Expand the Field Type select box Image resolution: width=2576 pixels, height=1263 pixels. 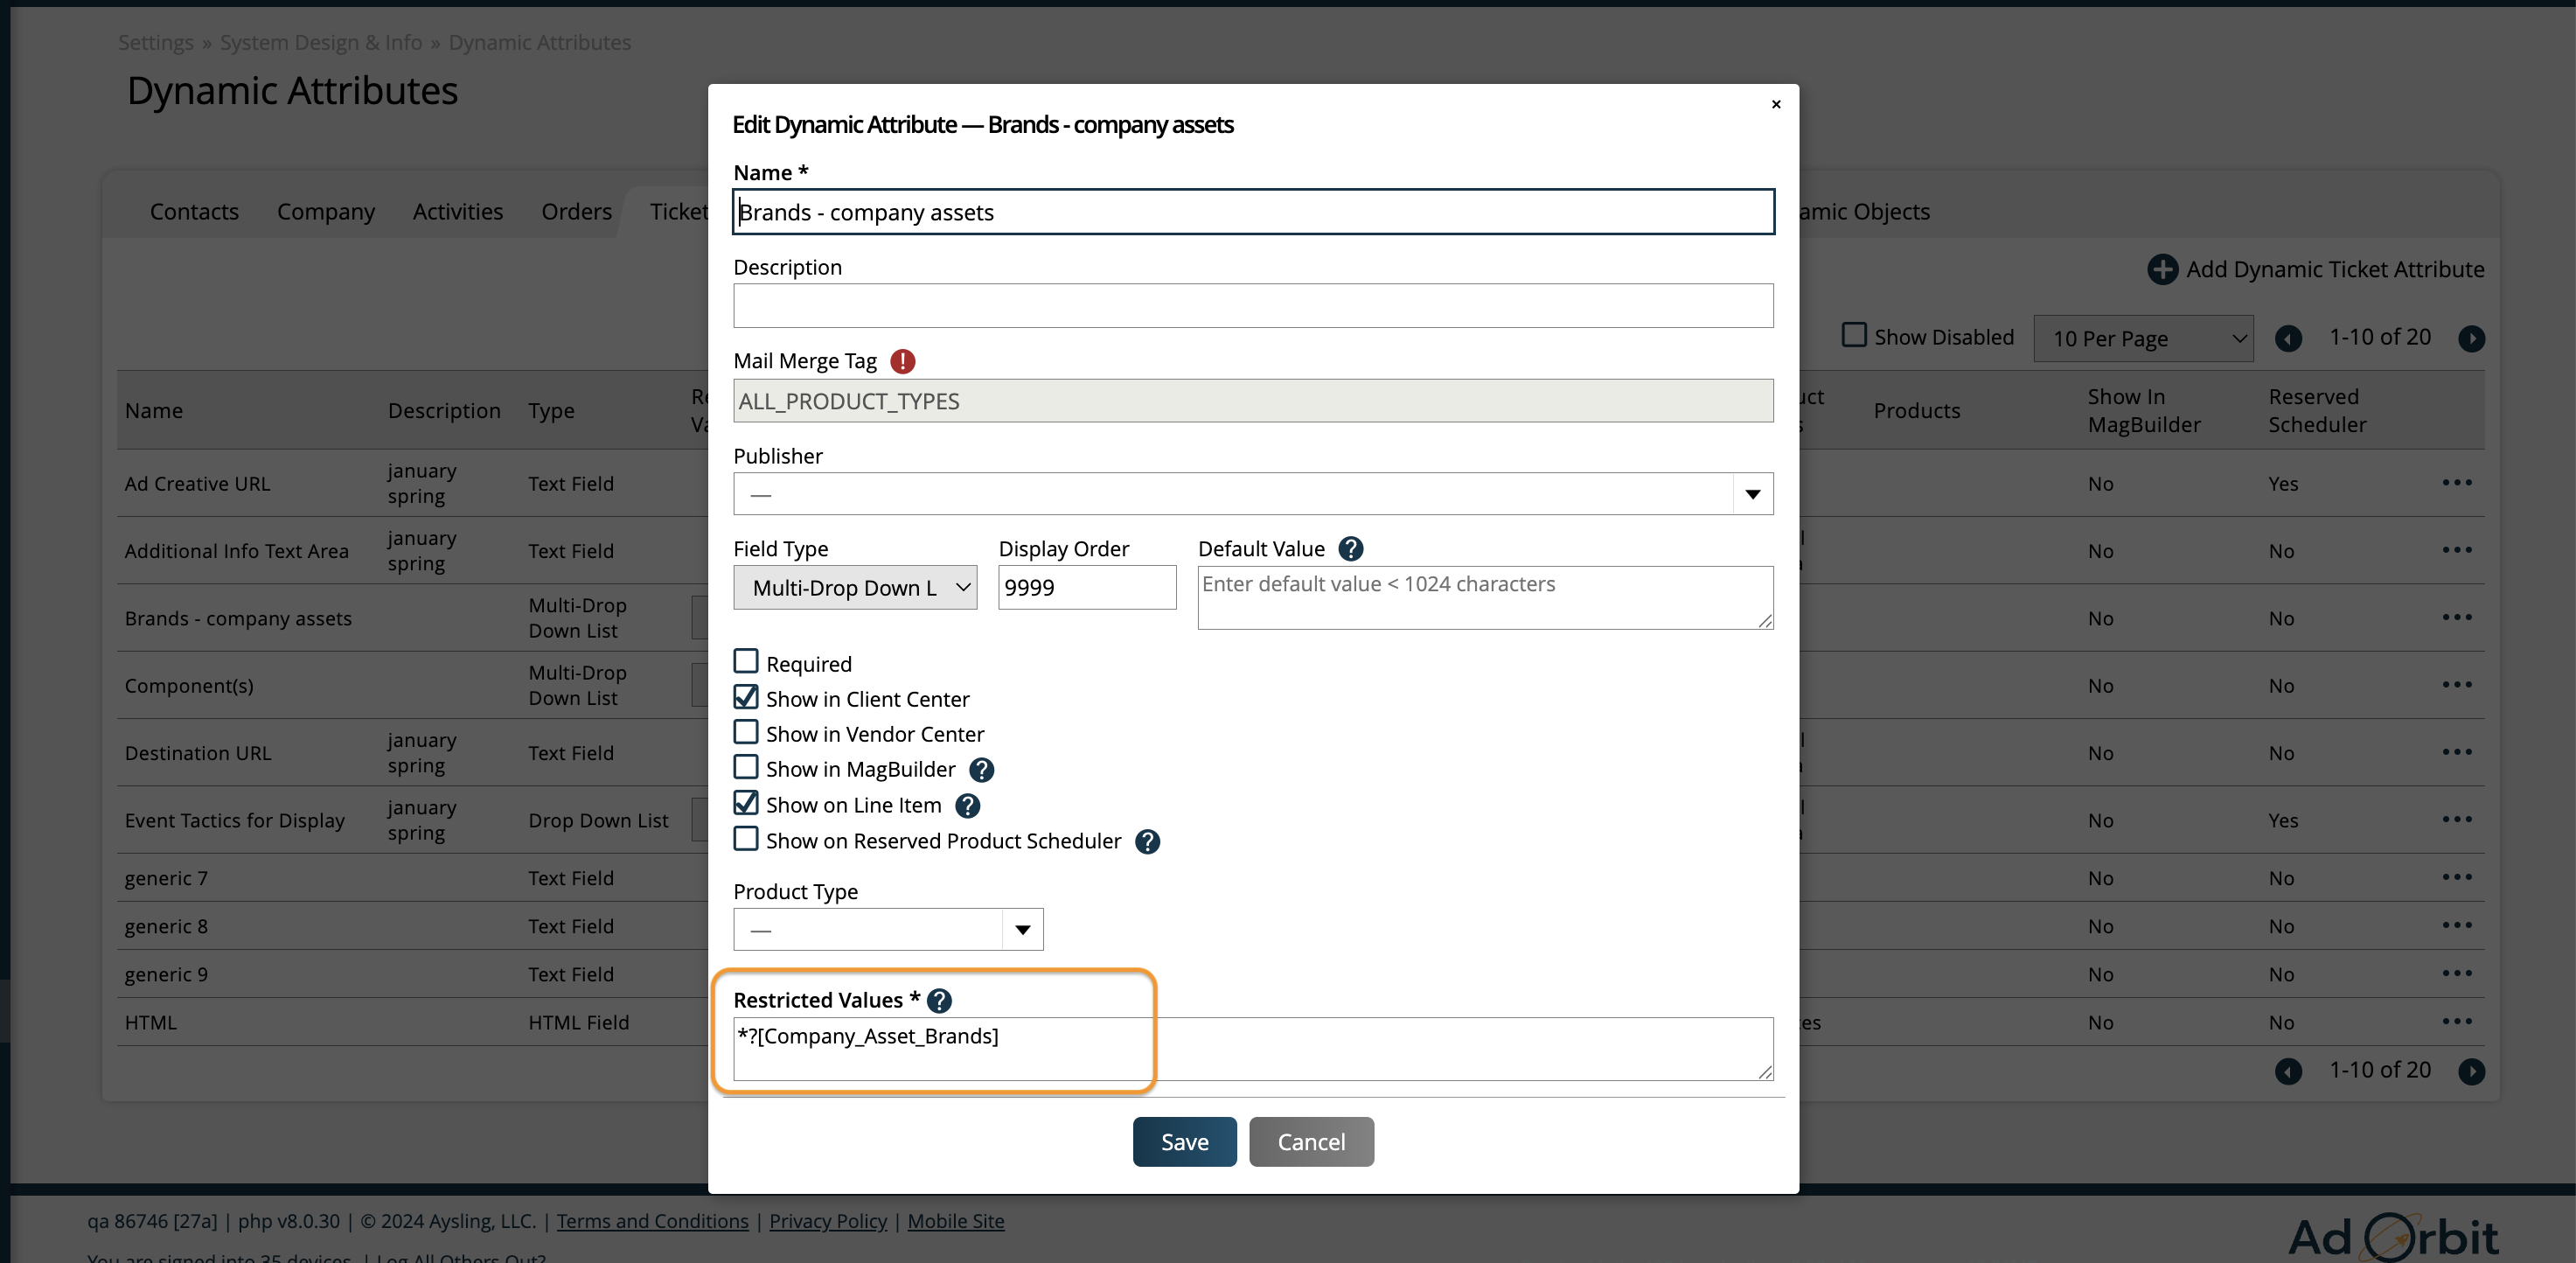tap(855, 588)
